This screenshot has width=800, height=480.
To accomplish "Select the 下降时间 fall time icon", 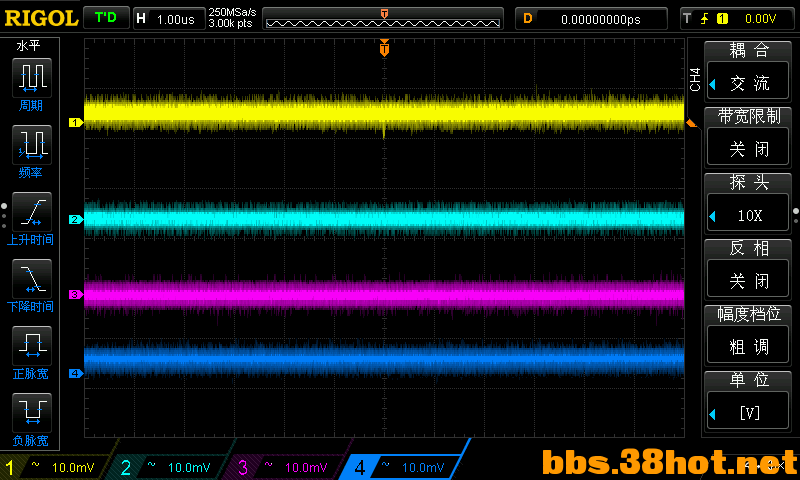I will click(32, 279).
